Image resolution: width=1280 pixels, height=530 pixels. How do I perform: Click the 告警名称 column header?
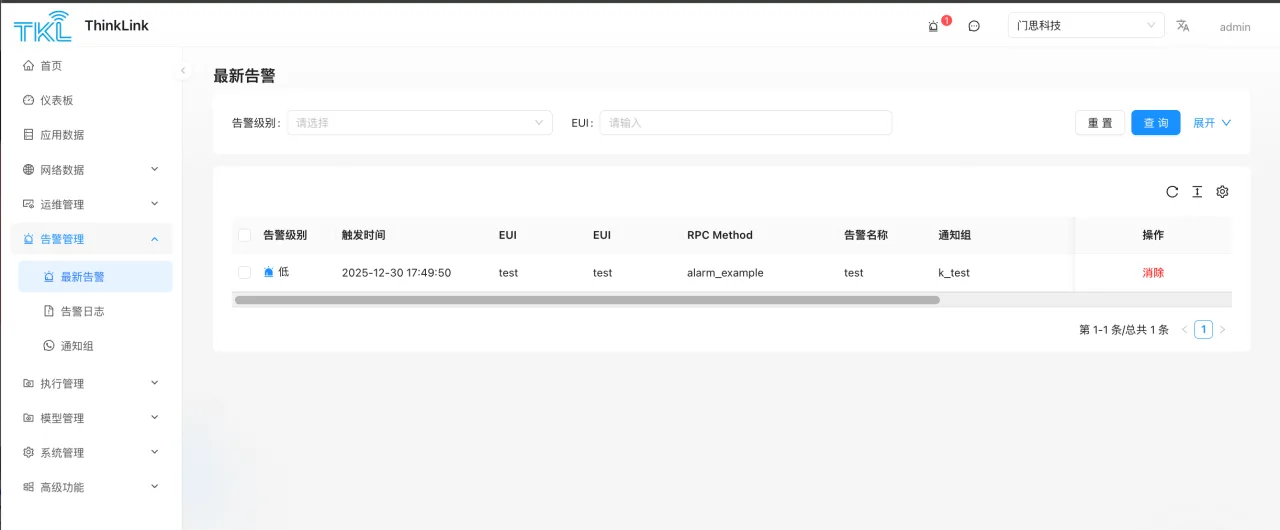pos(866,235)
